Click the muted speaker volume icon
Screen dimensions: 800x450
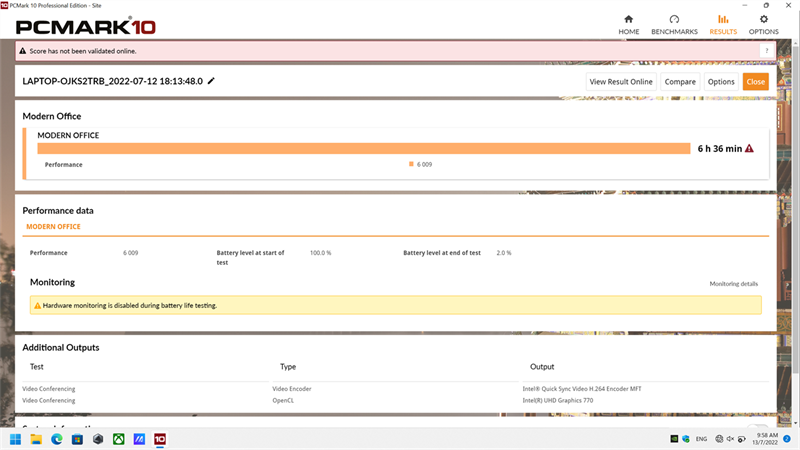click(x=730, y=439)
